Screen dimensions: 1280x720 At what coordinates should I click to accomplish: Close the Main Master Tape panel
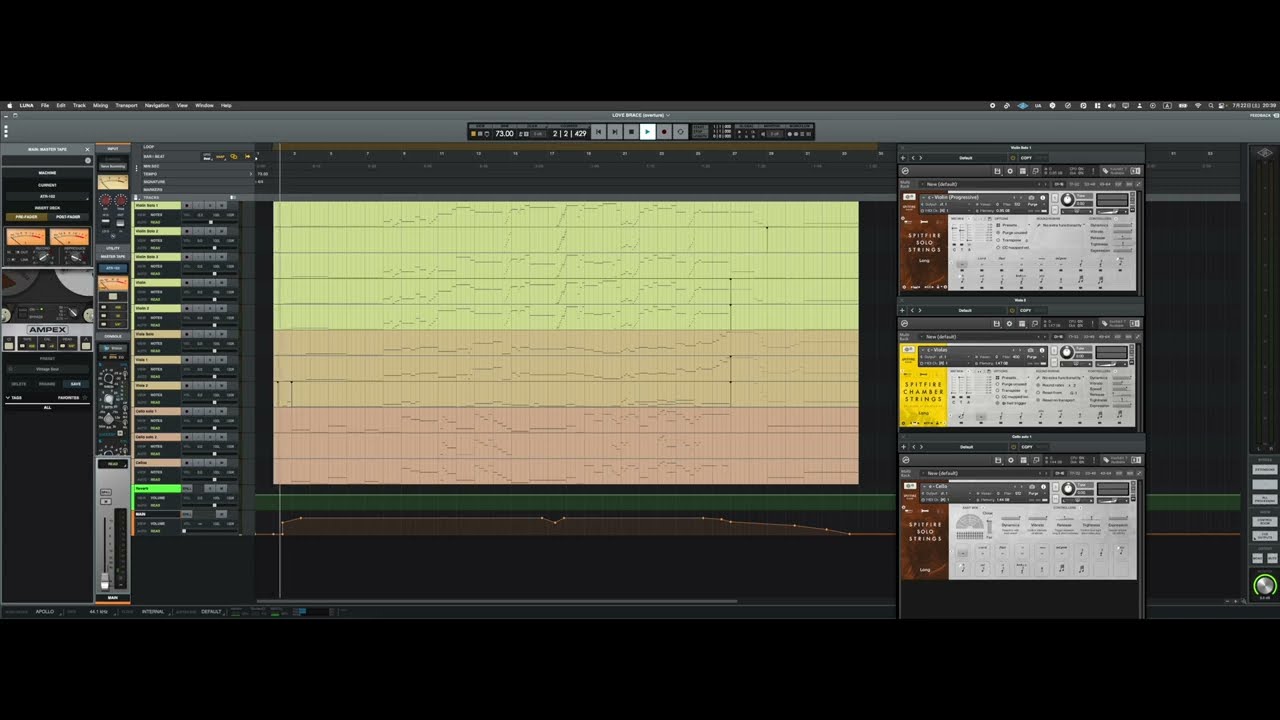coord(87,149)
